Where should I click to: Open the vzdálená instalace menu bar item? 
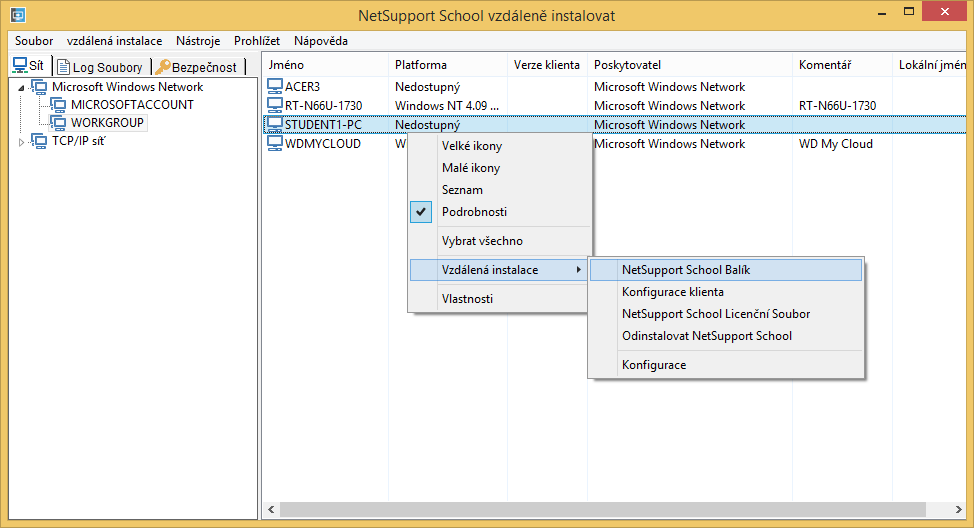pos(114,41)
